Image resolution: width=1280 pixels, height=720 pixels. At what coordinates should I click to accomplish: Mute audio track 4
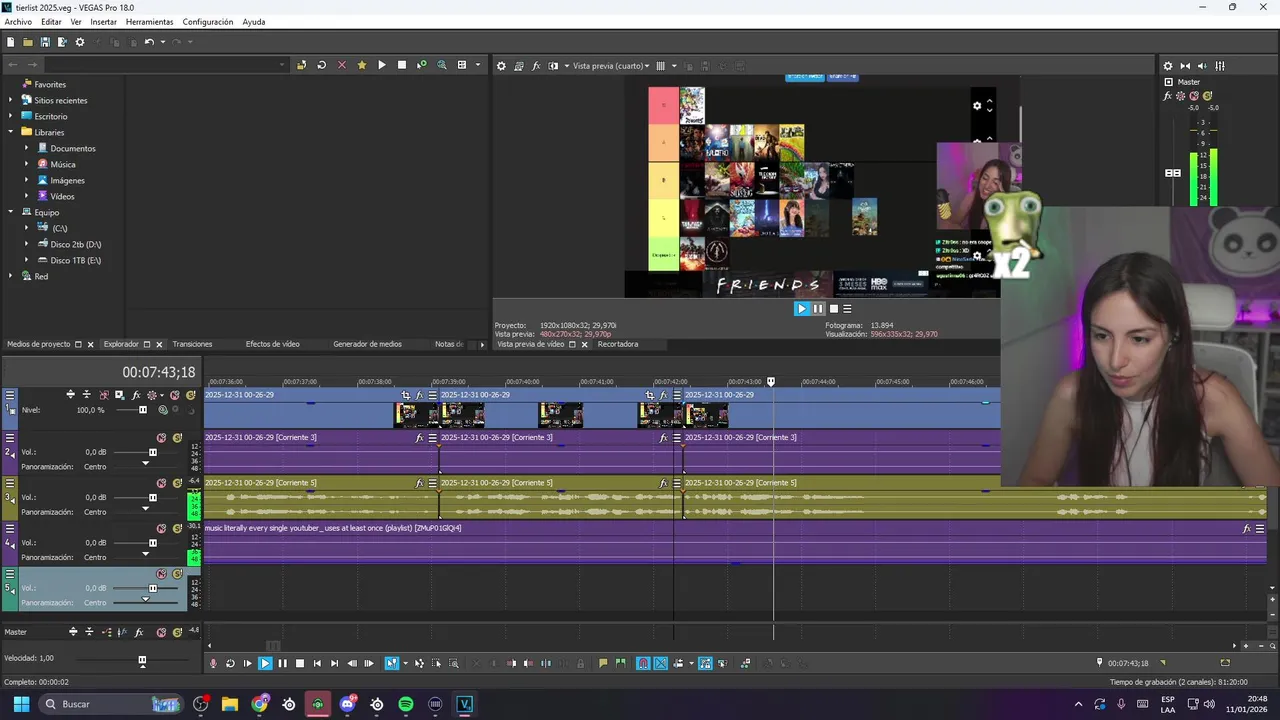click(161, 528)
